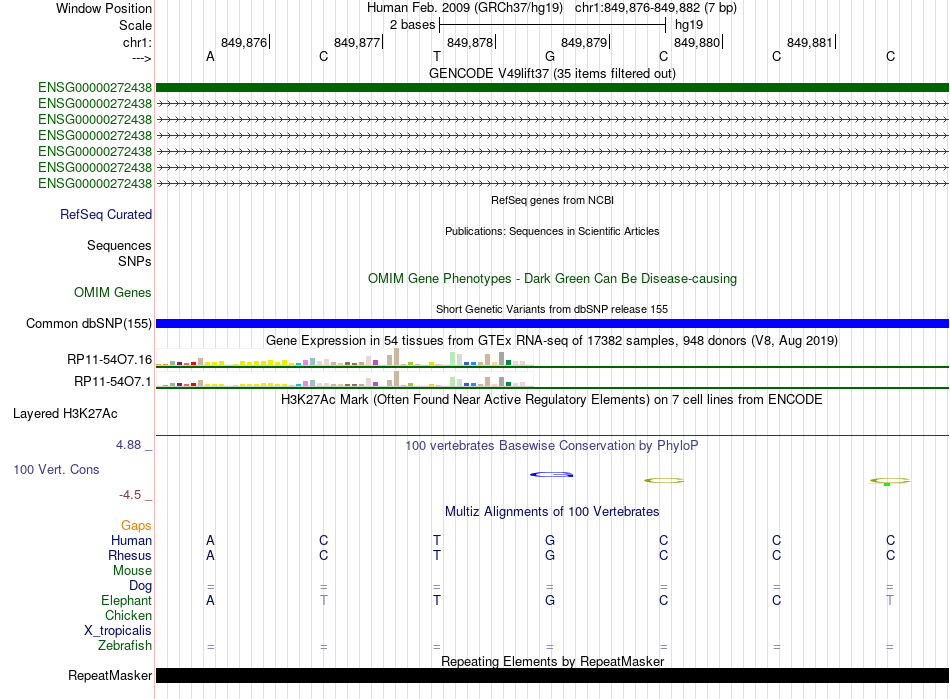Open the H3K27Ac Mark track title

[x=552, y=400]
